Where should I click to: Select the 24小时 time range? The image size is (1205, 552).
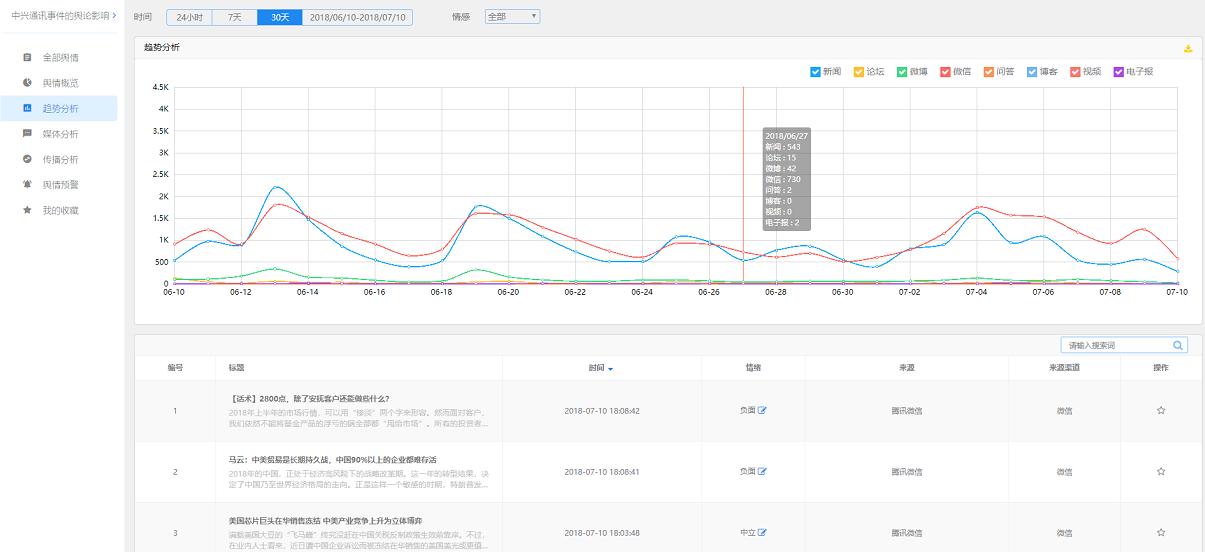click(x=188, y=18)
